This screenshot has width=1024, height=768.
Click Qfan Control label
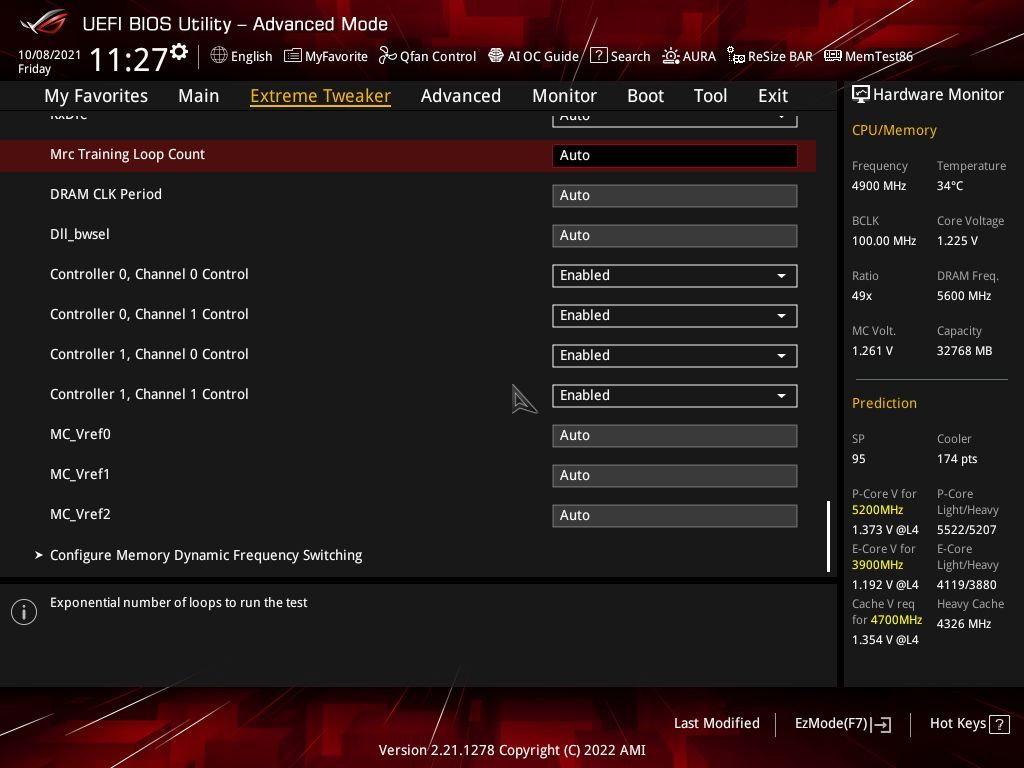(x=438, y=56)
